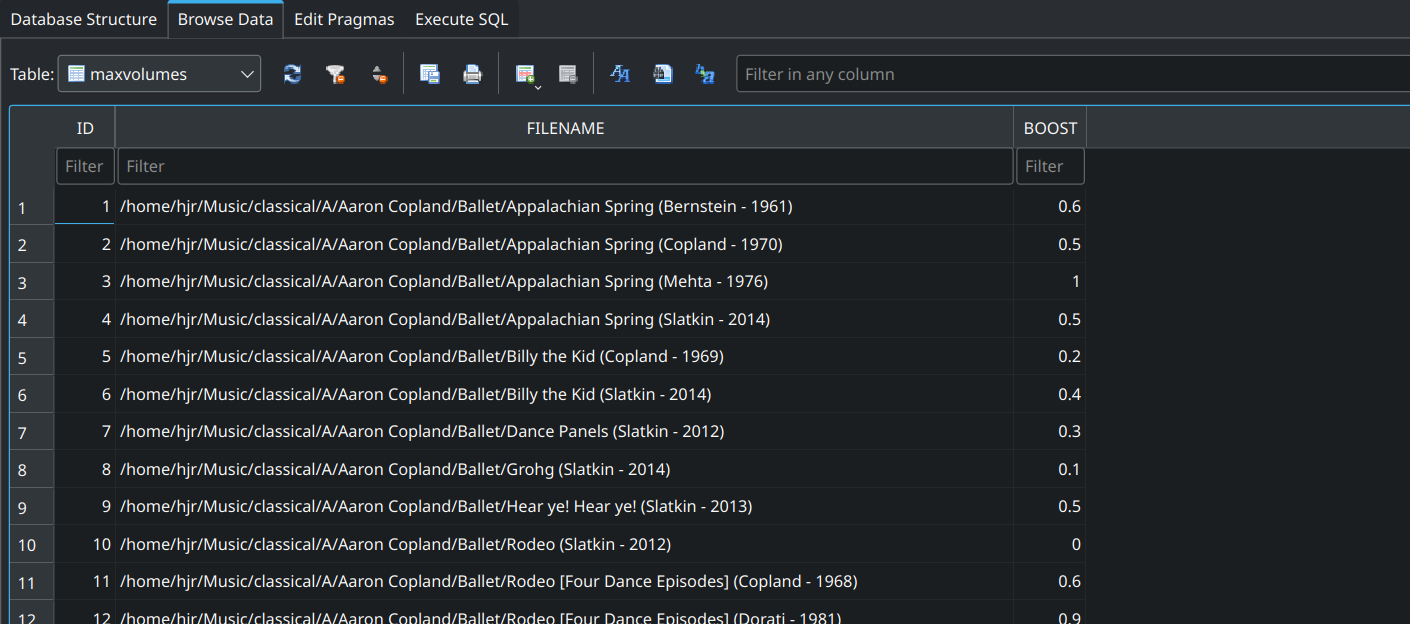Clear all applied column filters
The height and width of the screenshot is (624, 1410).
point(335,73)
